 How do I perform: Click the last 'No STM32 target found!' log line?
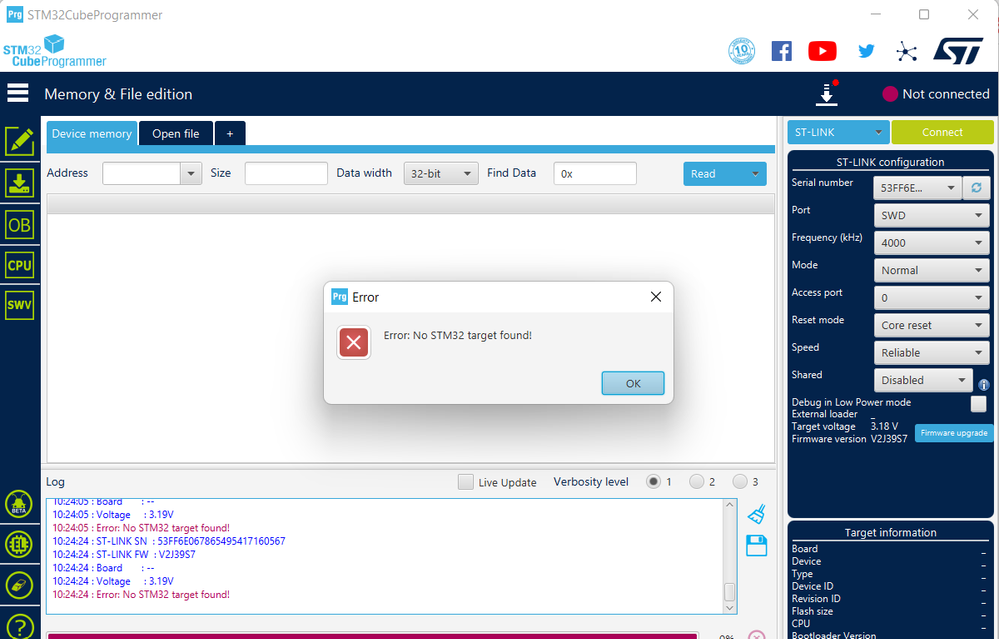(141, 594)
